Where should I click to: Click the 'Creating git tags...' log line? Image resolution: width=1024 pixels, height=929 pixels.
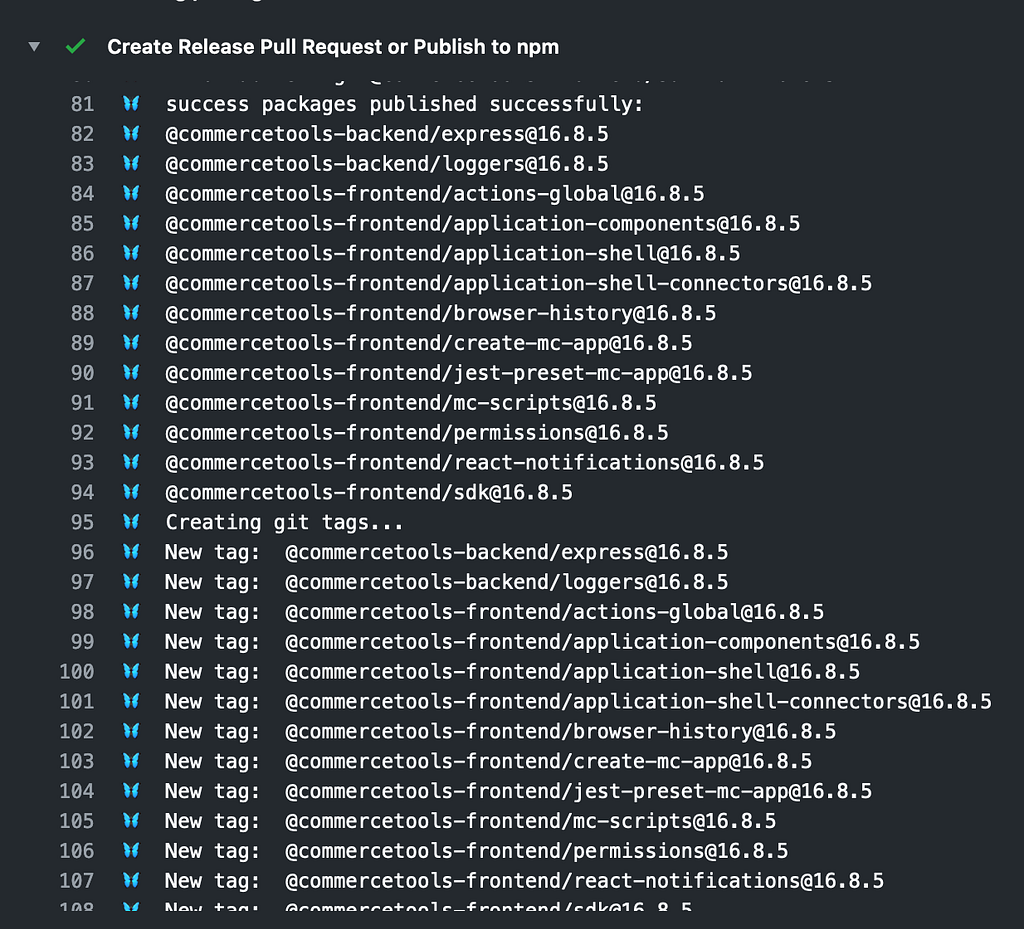click(x=284, y=522)
